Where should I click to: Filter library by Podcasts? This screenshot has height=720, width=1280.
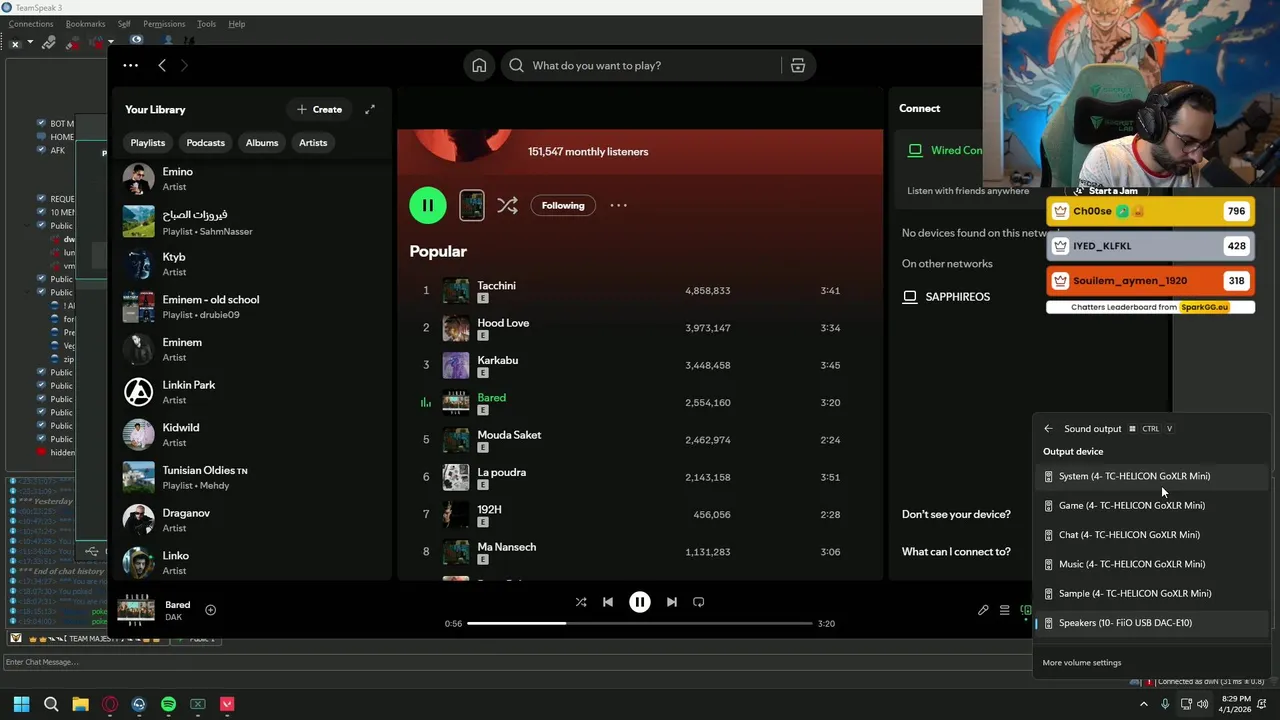[206, 143]
